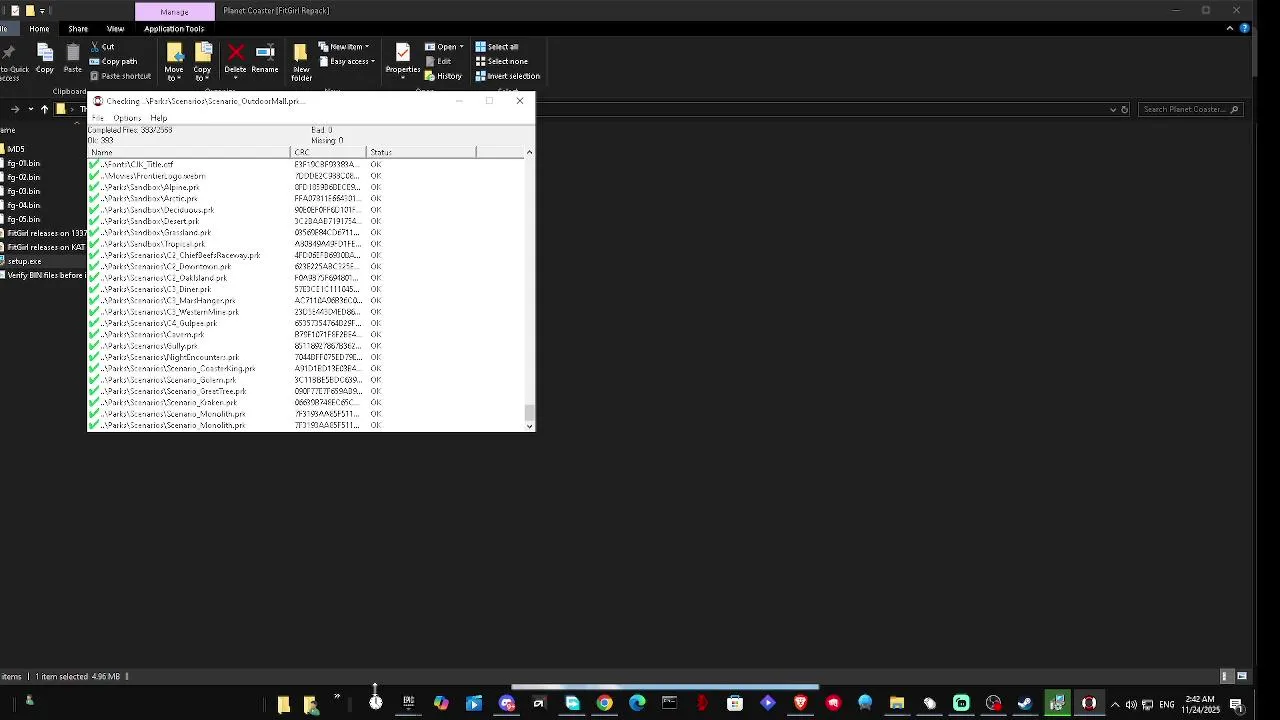The width and height of the screenshot is (1280, 720).
Task: Show hidden system tray icons
Action: [x=1115, y=704]
